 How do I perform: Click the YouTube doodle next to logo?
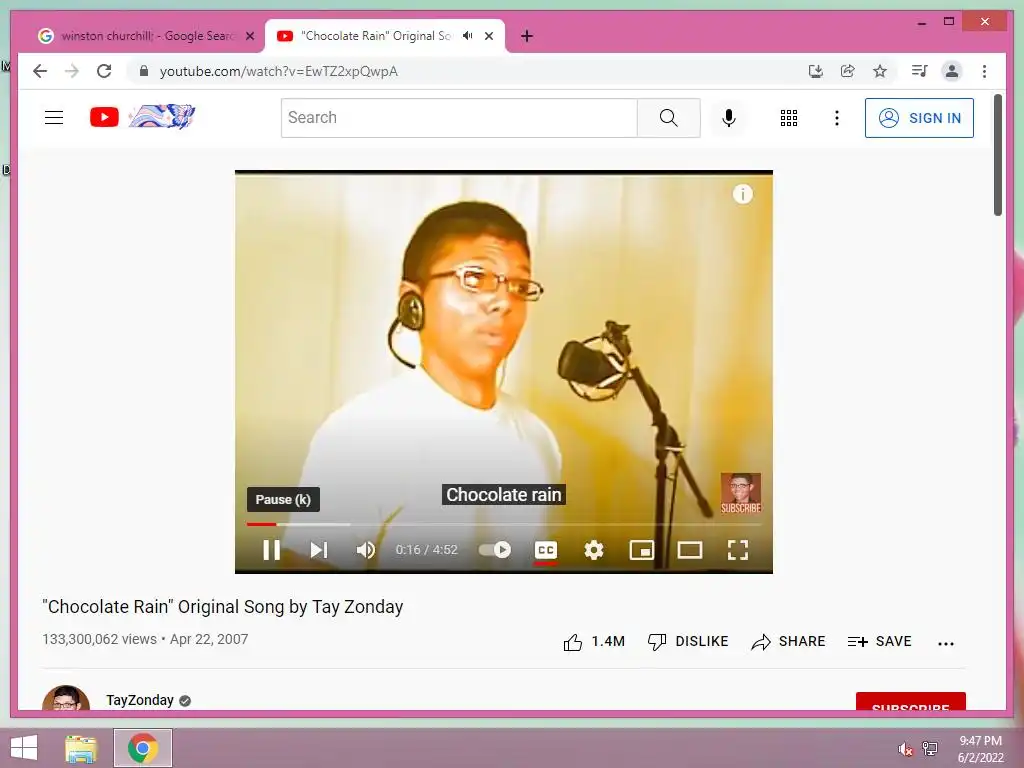click(x=162, y=116)
